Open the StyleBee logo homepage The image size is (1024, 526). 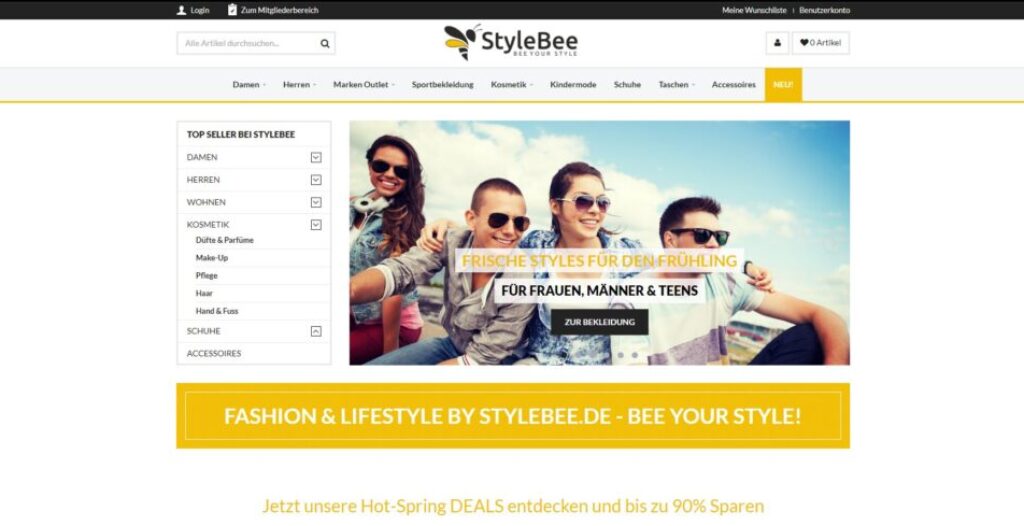511,42
